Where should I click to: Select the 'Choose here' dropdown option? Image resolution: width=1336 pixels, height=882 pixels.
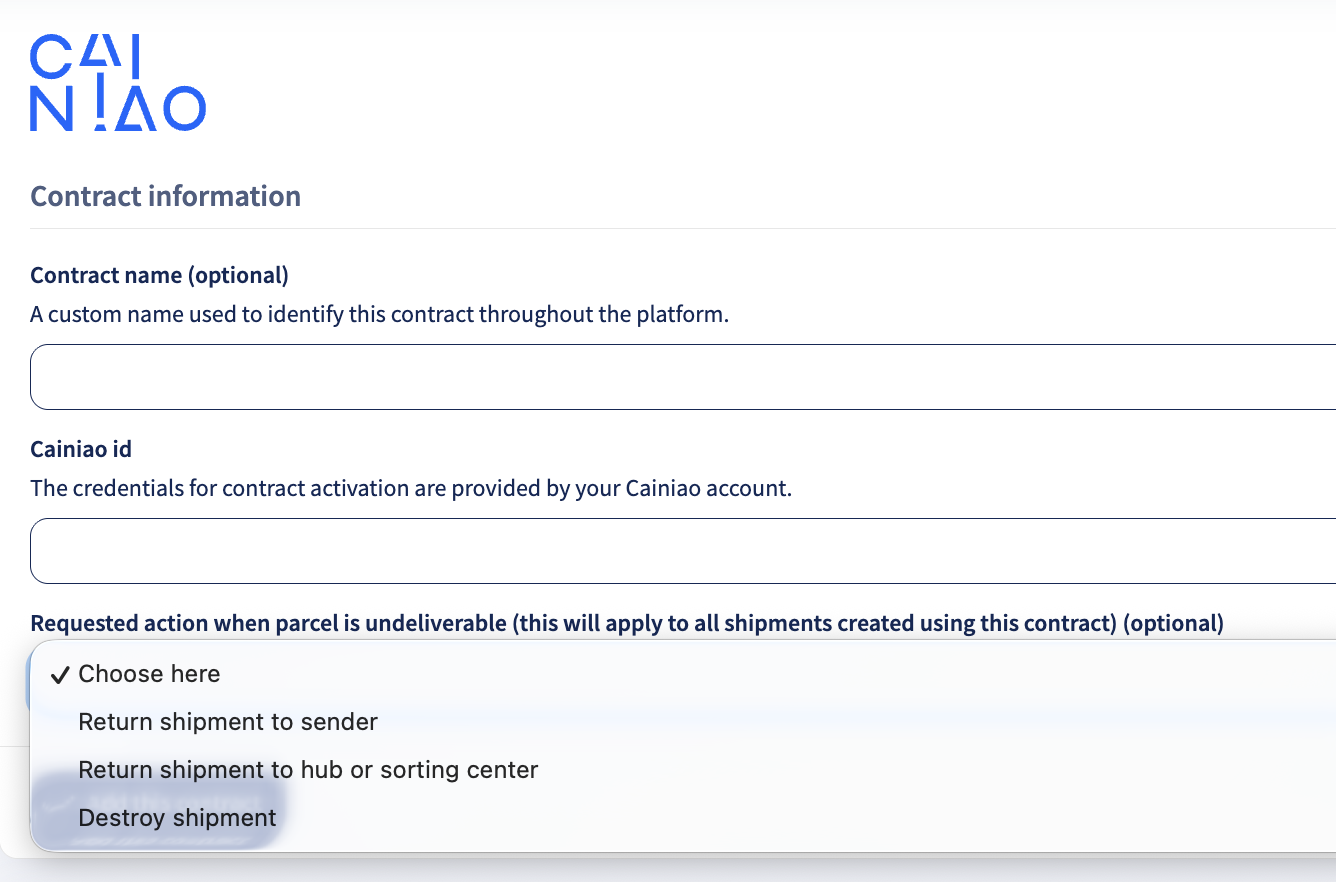point(683,674)
